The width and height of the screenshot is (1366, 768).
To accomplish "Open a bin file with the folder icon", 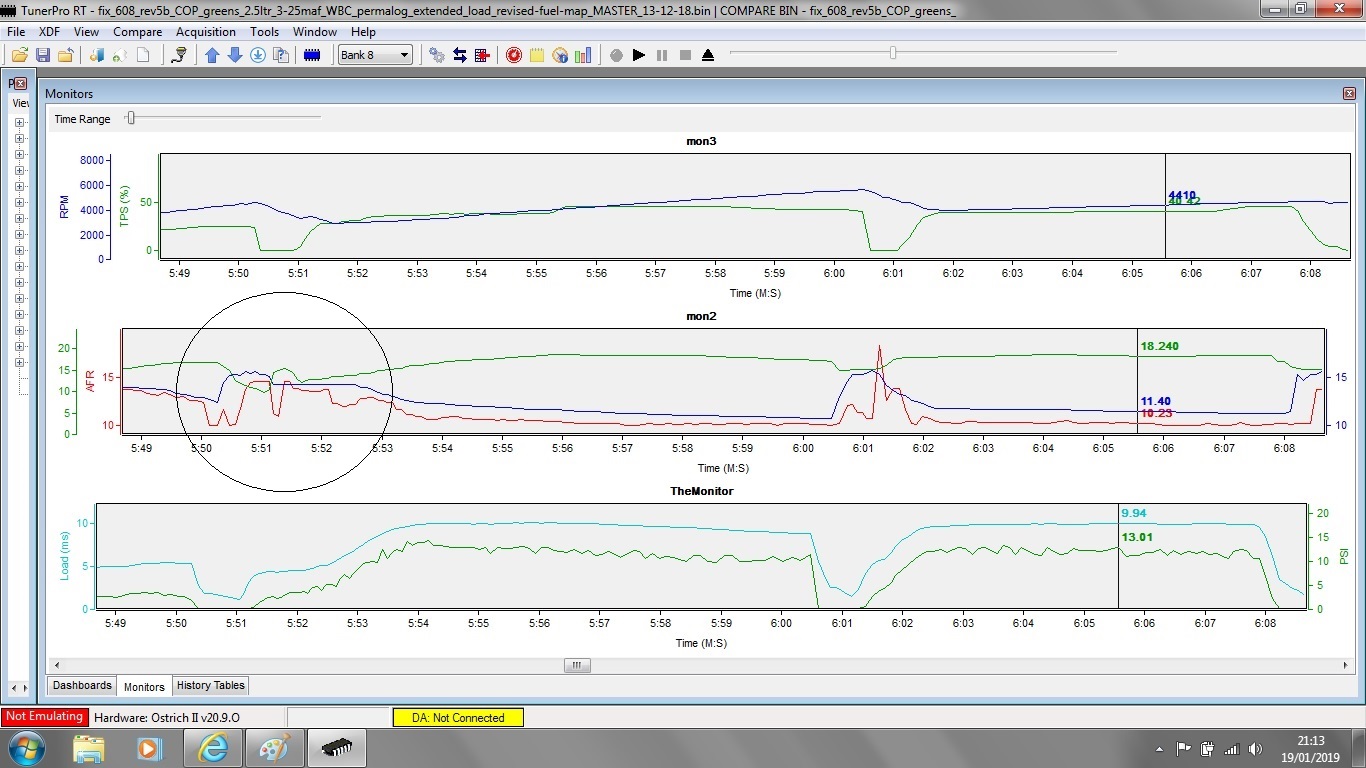I will [19, 55].
